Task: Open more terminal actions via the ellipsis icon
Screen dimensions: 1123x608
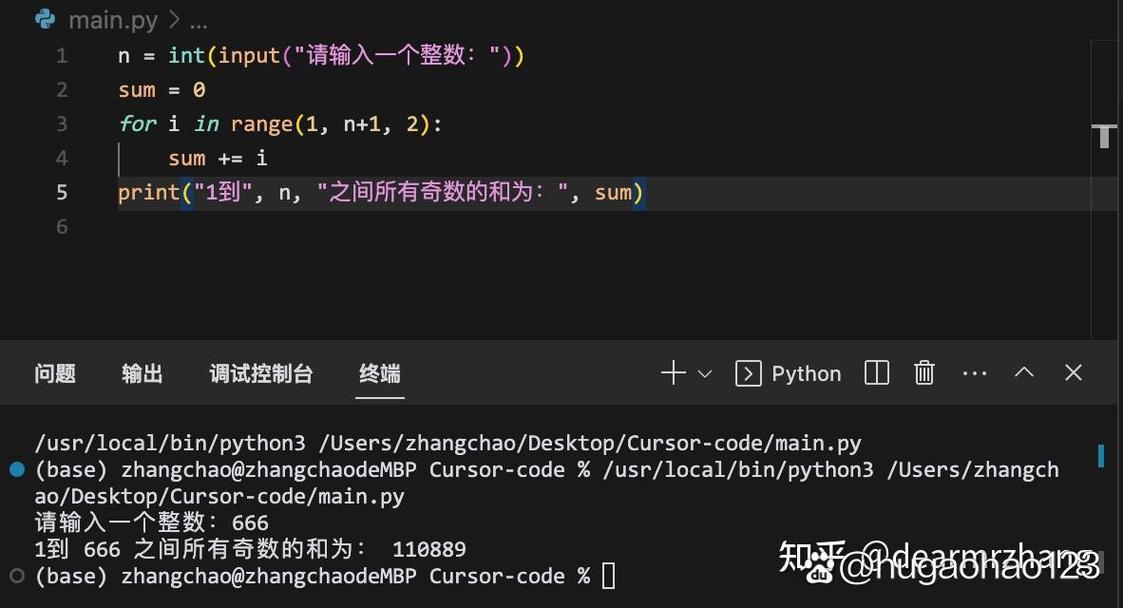Action: tap(974, 372)
